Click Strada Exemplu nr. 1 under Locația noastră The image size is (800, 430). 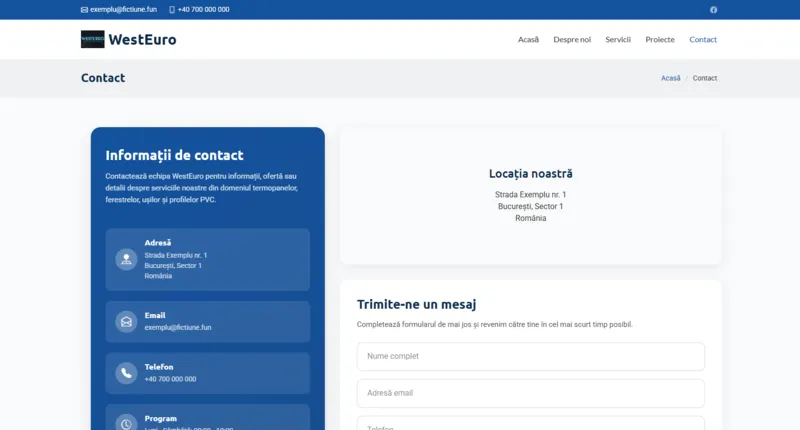[531, 194]
